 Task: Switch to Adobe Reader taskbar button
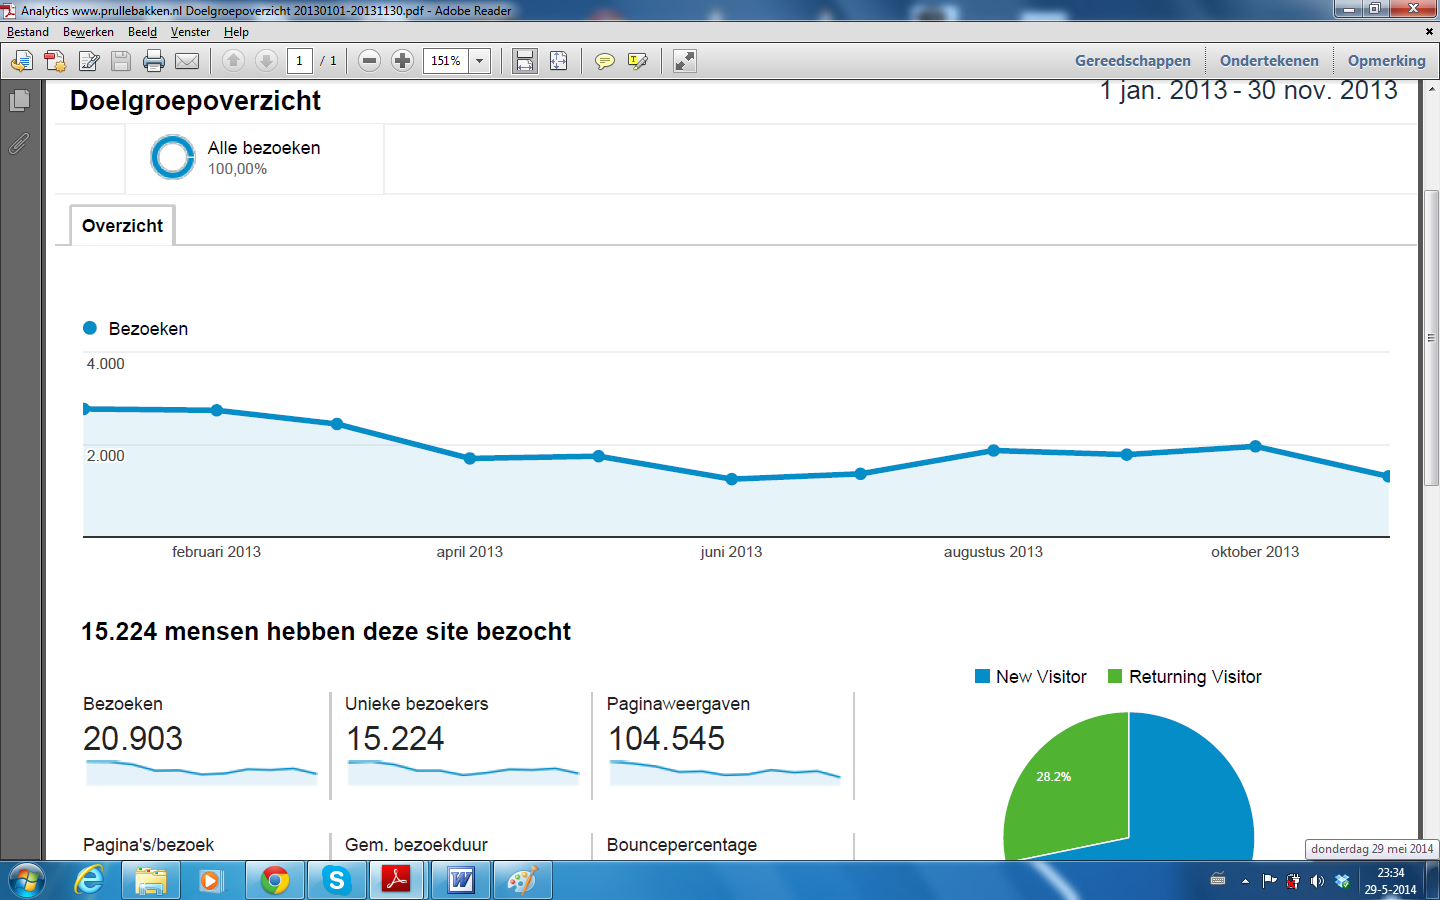397,881
